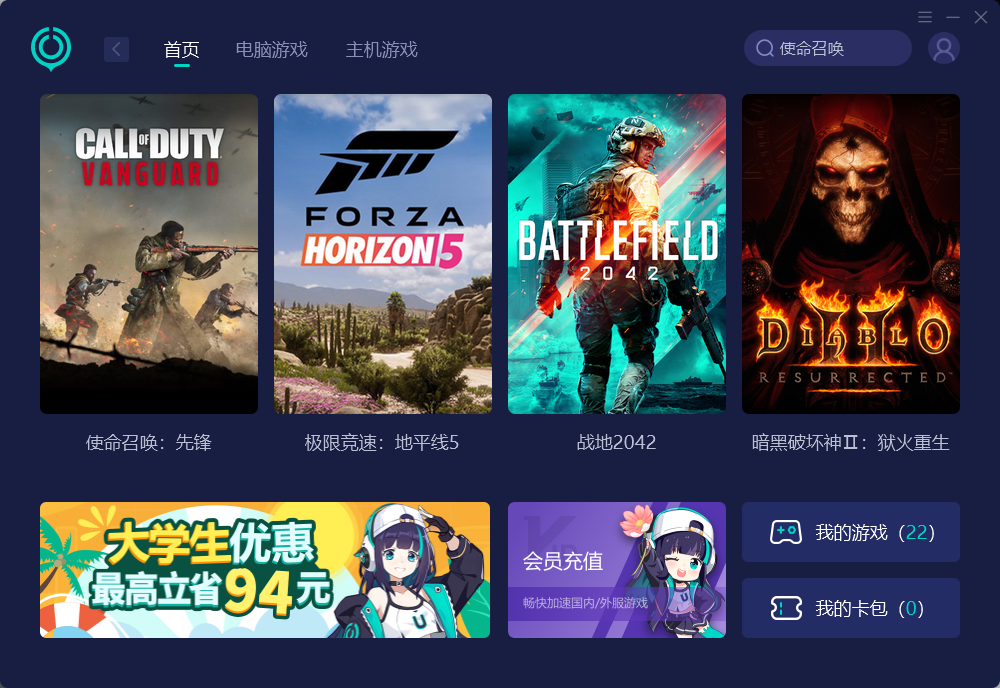Open the 大学生优惠 promotional banner
The height and width of the screenshot is (688, 1000).
click(x=265, y=570)
